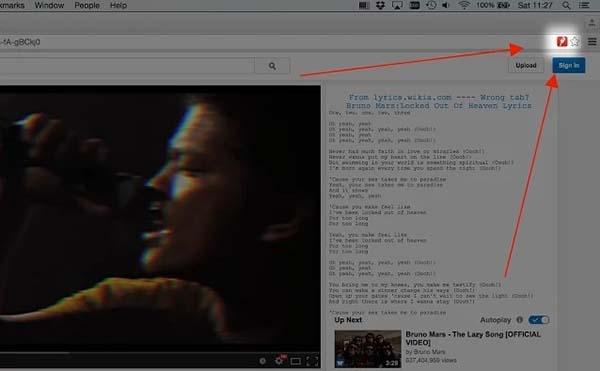Toggle the Autoplay switch off
The width and height of the screenshot is (600, 371).
[539, 320]
